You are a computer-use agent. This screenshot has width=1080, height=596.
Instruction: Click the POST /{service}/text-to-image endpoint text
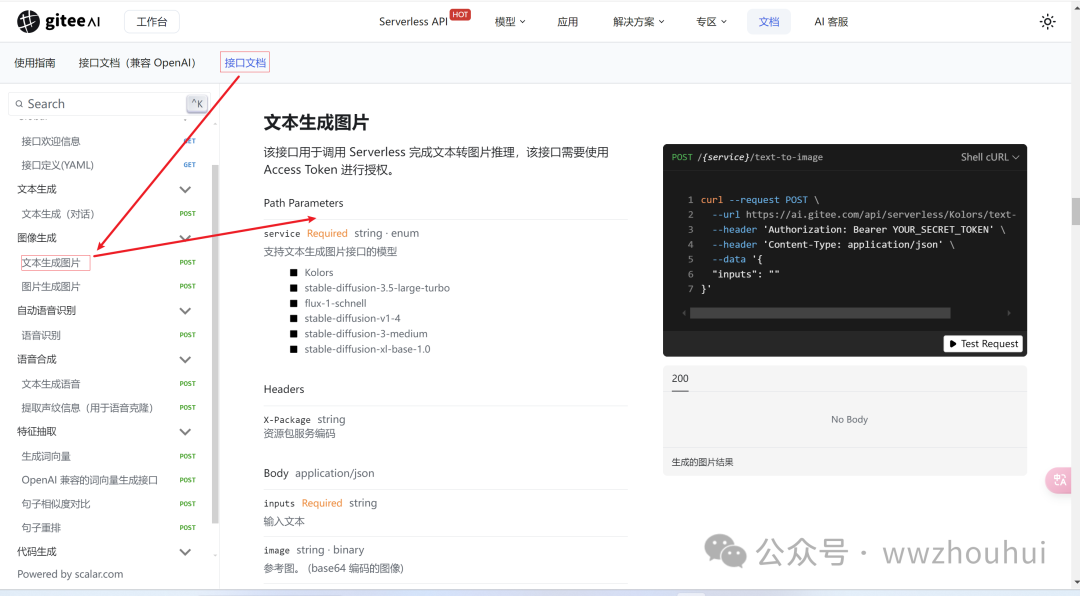pyautogui.click(x=747, y=157)
